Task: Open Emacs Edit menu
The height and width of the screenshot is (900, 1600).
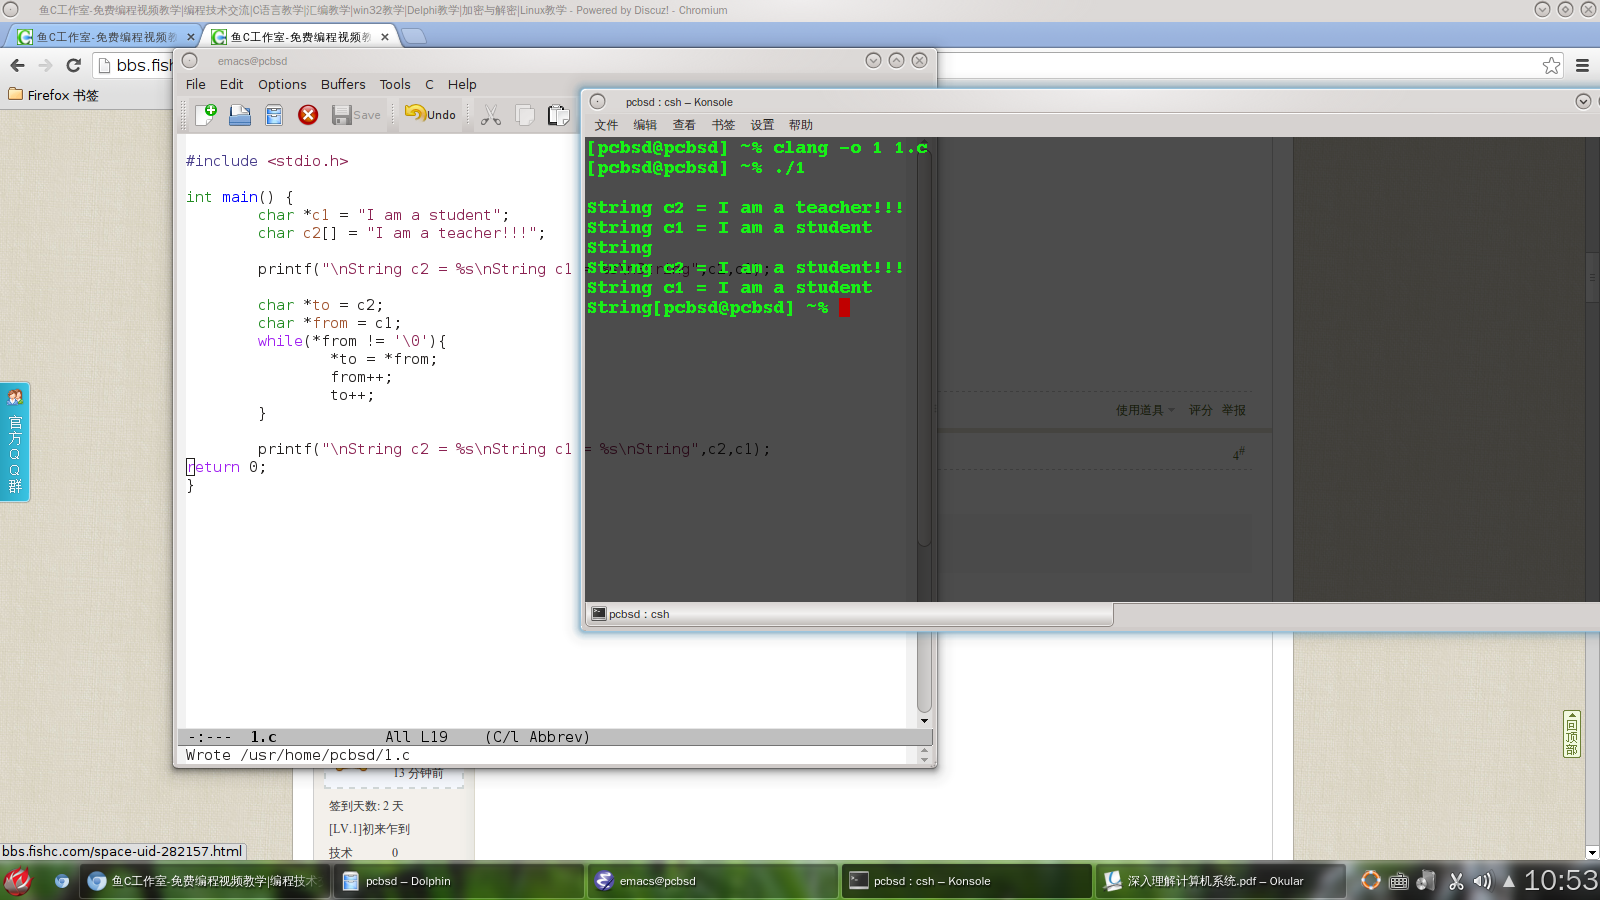Action: [231, 85]
